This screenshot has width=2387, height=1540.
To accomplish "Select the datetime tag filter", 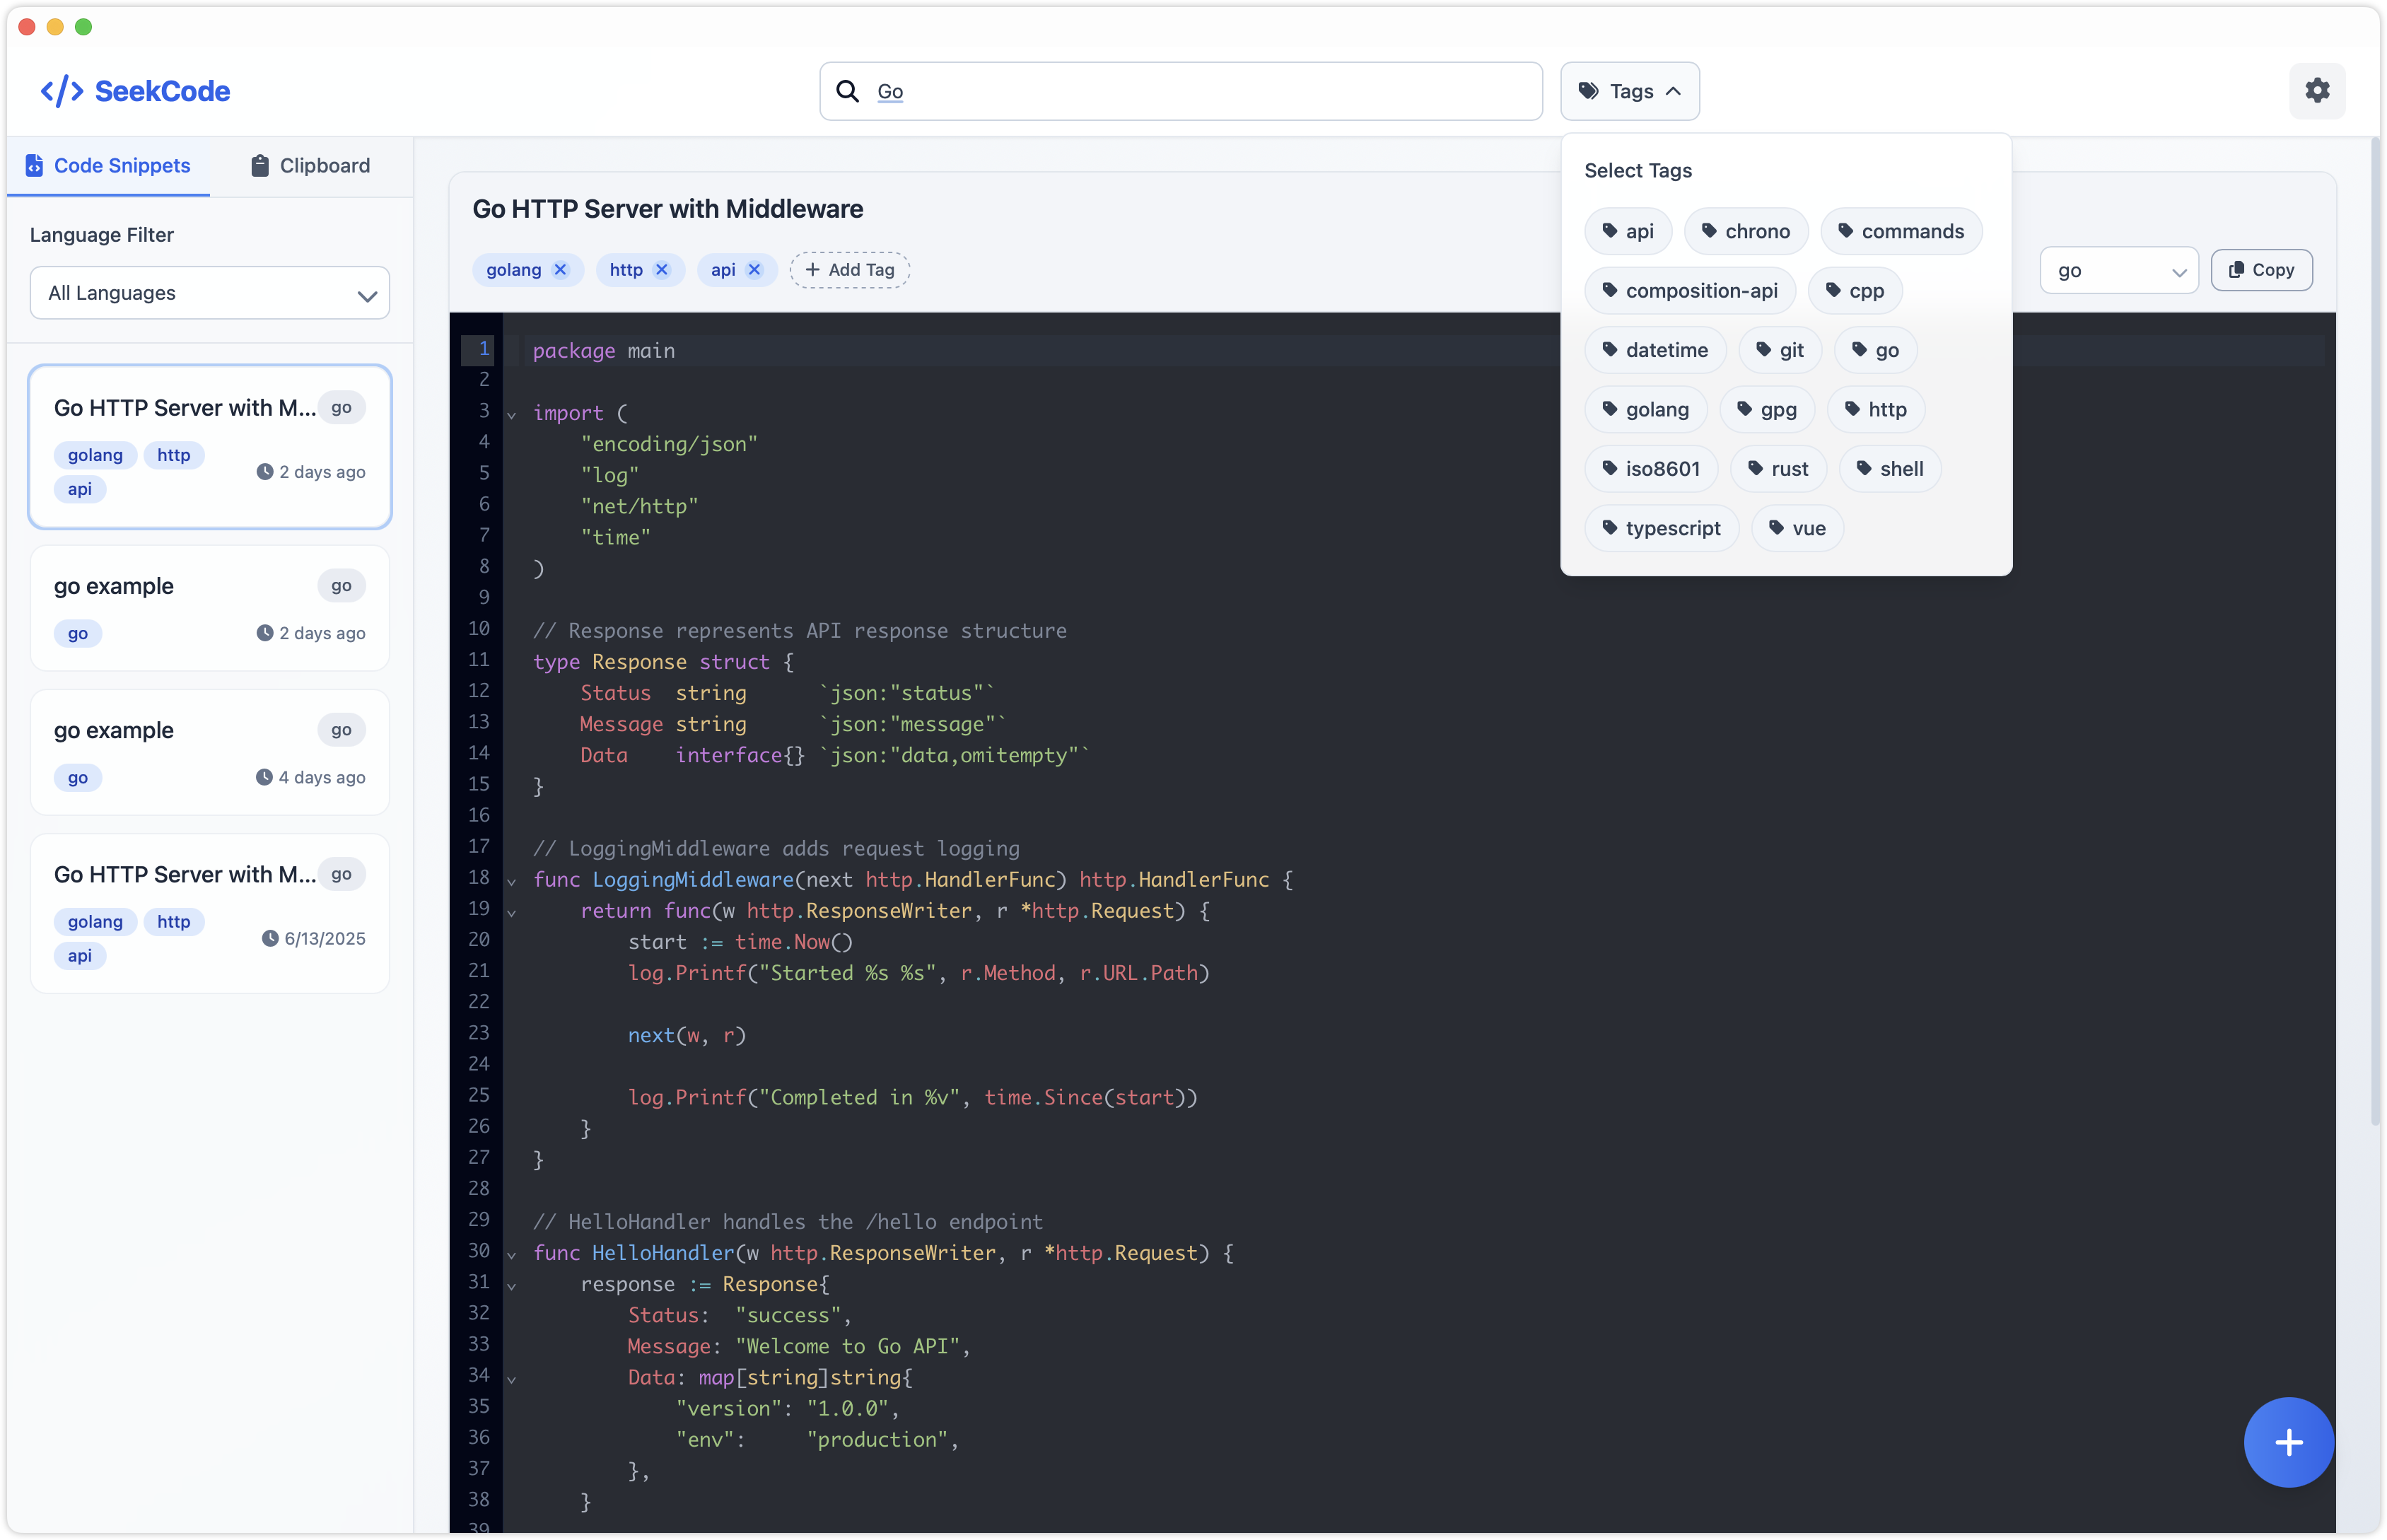I will pyautogui.click(x=1655, y=350).
